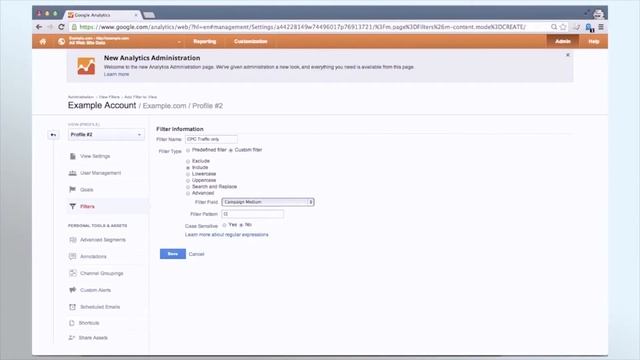This screenshot has width=640, height=360.
Task: Click the Filter Name input field
Action: (x=211, y=139)
